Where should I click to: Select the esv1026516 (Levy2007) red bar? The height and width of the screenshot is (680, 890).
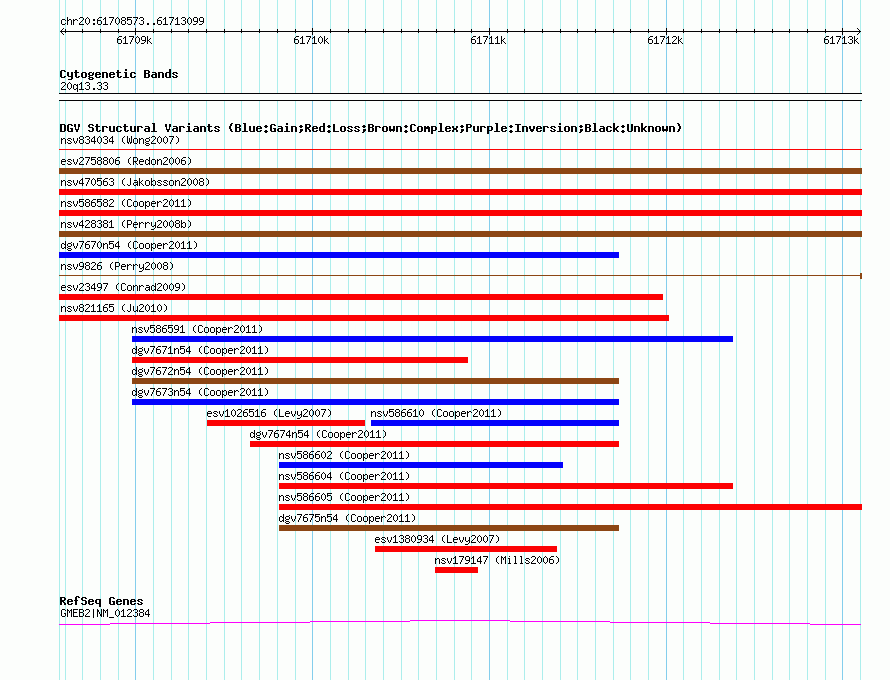click(x=286, y=423)
